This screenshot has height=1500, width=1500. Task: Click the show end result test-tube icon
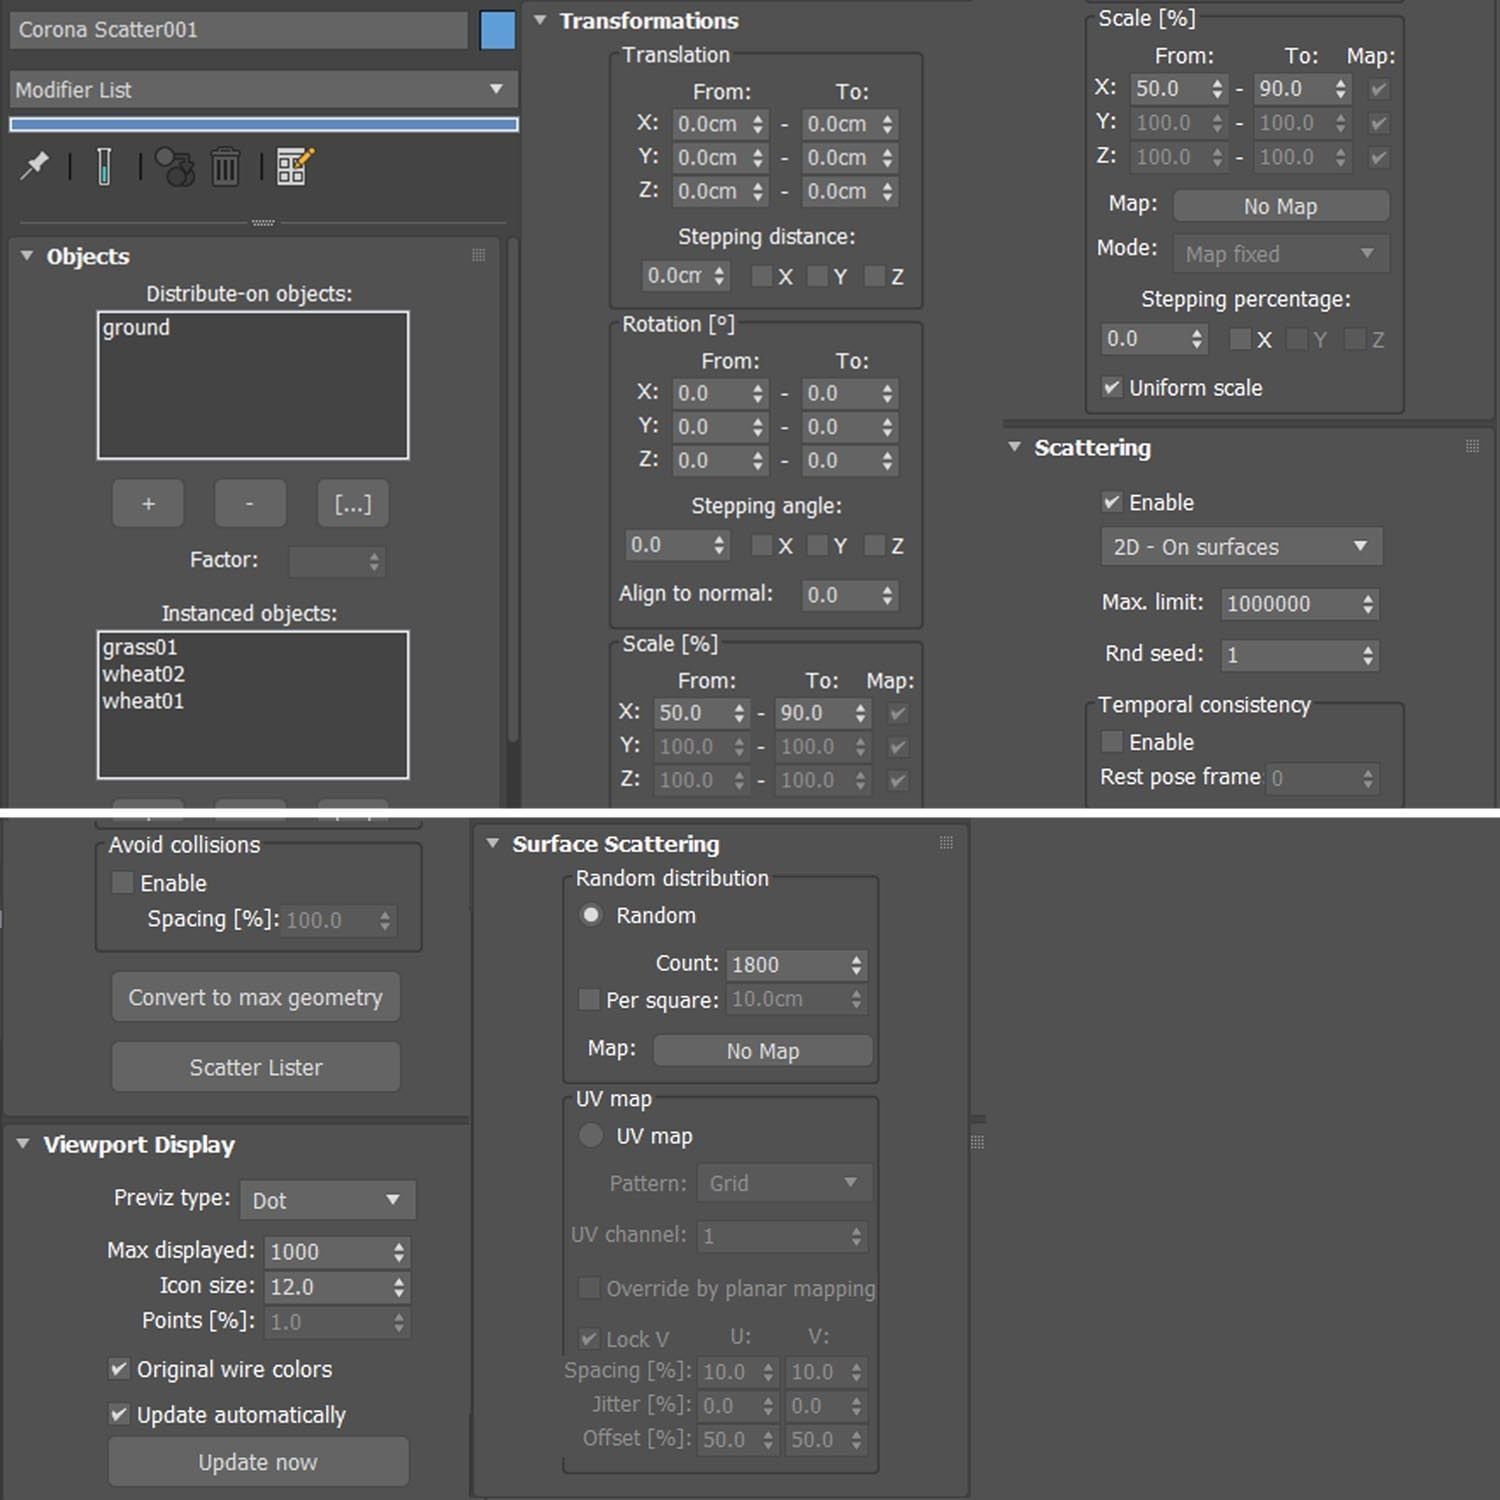[104, 166]
